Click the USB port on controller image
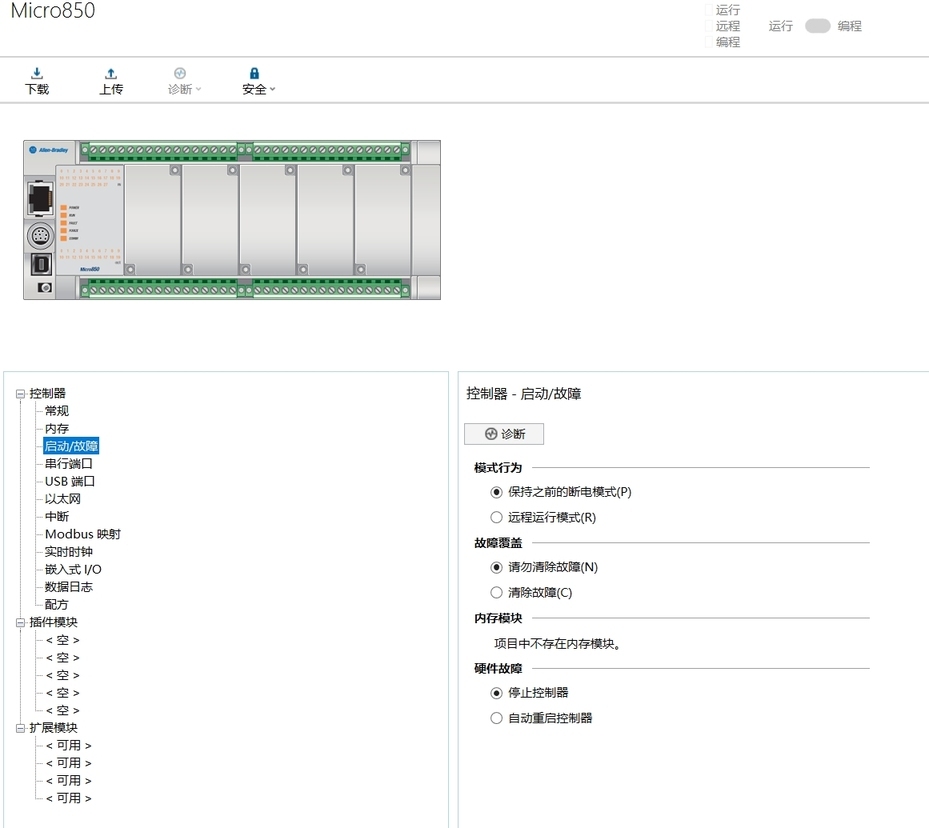This screenshot has width=929, height=828. pos(40,264)
